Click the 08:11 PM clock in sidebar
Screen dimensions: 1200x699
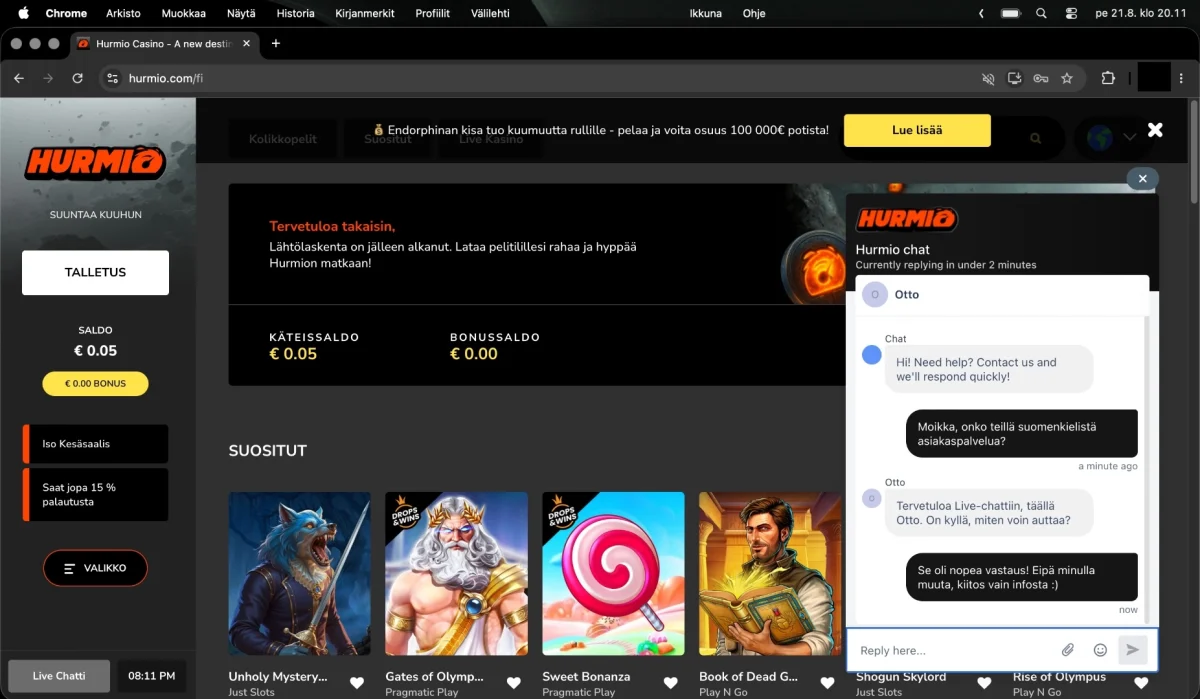(x=152, y=676)
